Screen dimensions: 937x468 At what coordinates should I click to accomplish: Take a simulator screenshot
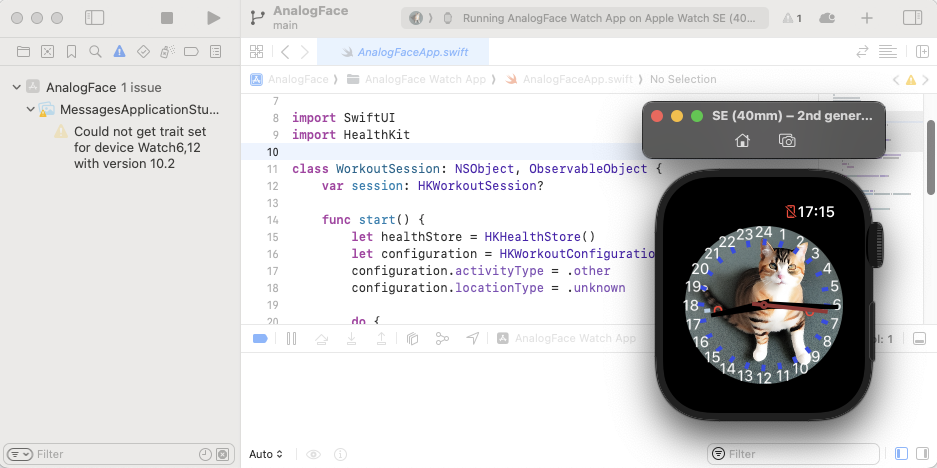coord(787,140)
